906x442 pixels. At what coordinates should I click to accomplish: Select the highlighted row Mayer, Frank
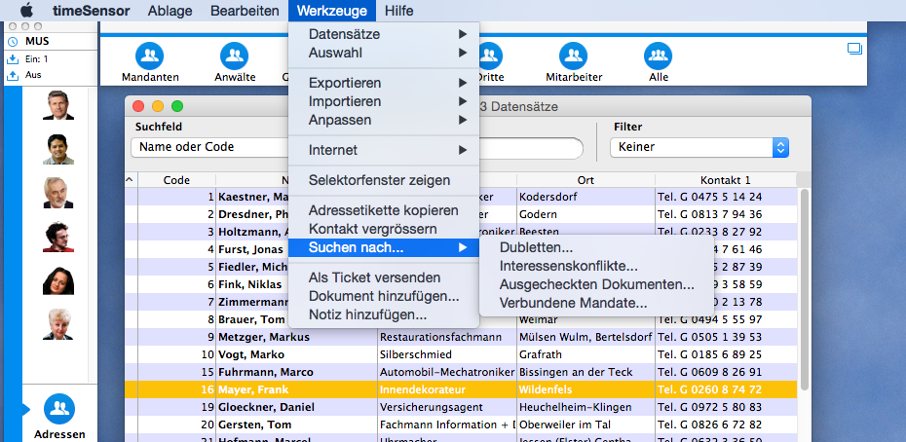point(461,389)
